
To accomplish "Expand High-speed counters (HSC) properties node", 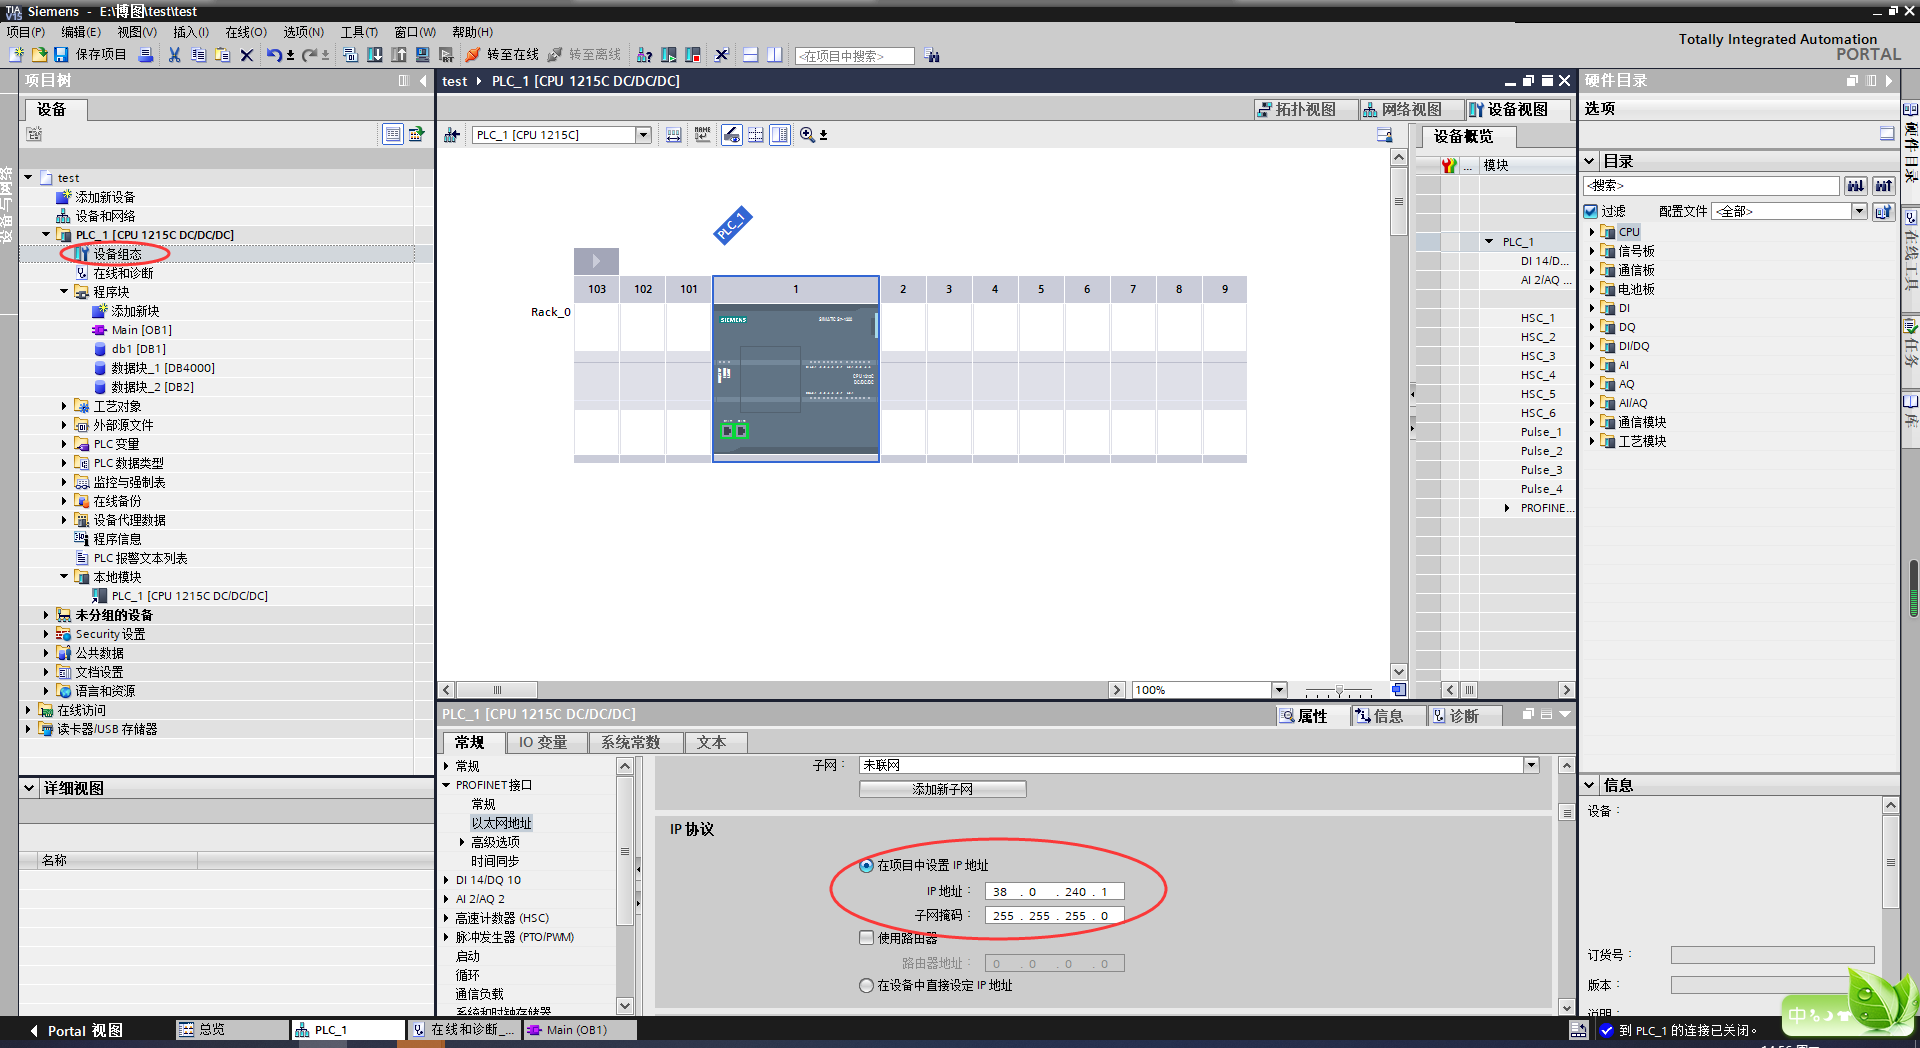I will point(446,918).
